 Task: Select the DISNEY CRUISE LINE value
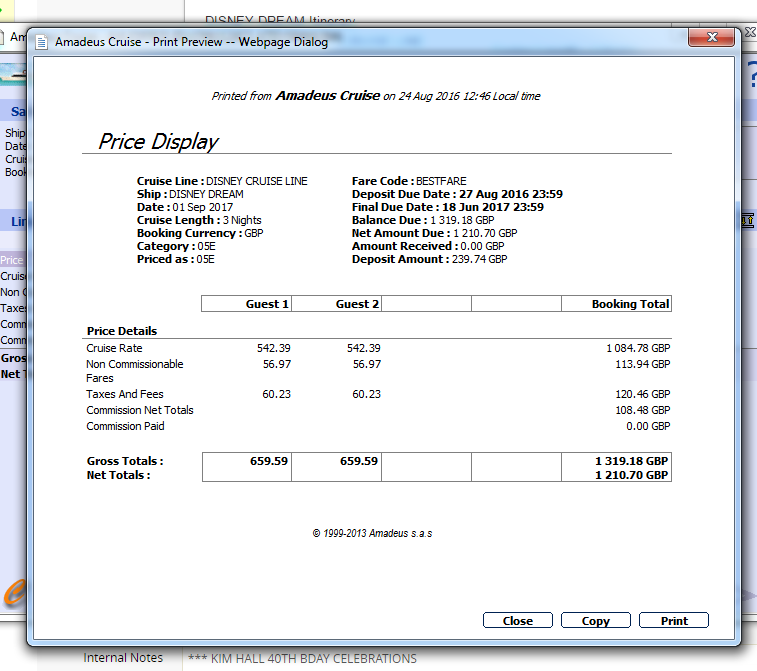pos(256,181)
